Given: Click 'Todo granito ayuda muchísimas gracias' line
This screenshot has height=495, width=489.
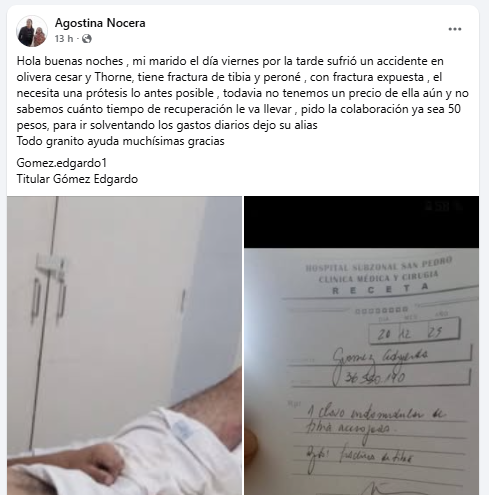Looking at the screenshot, I should (121, 141).
